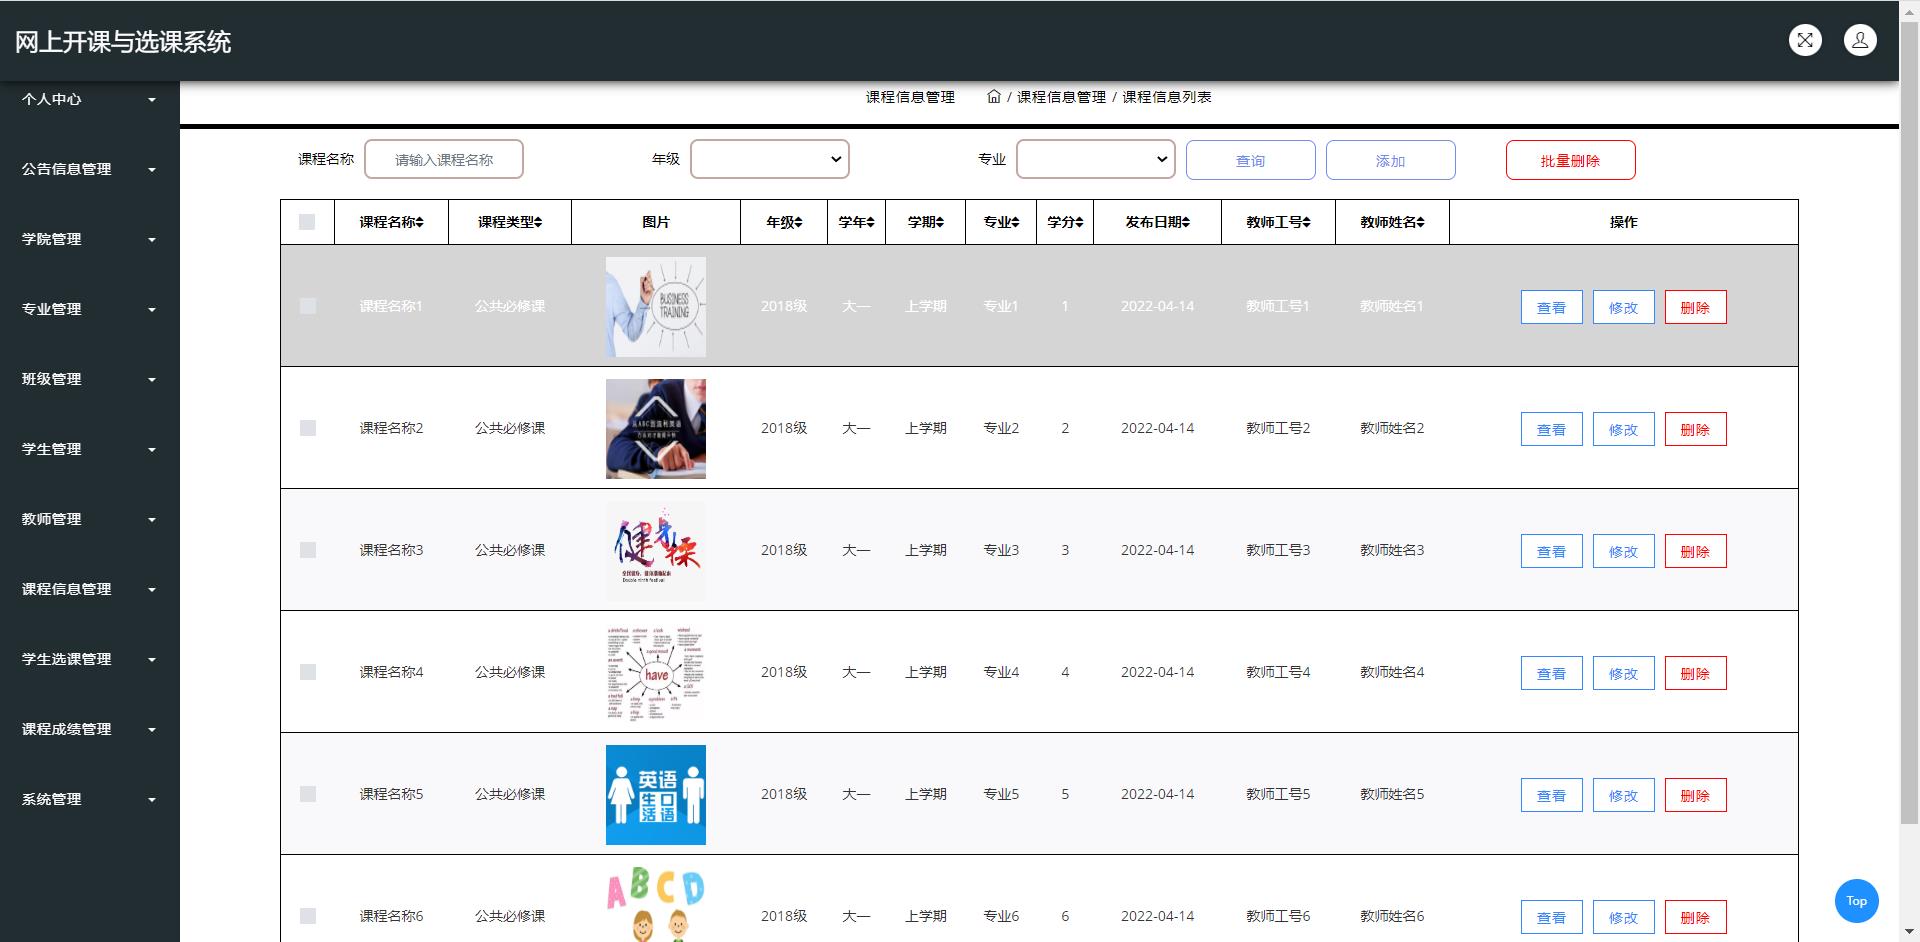Click 删除 for 课程名称6 row
This screenshot has height=942, width=1920.
point(1695,917)
